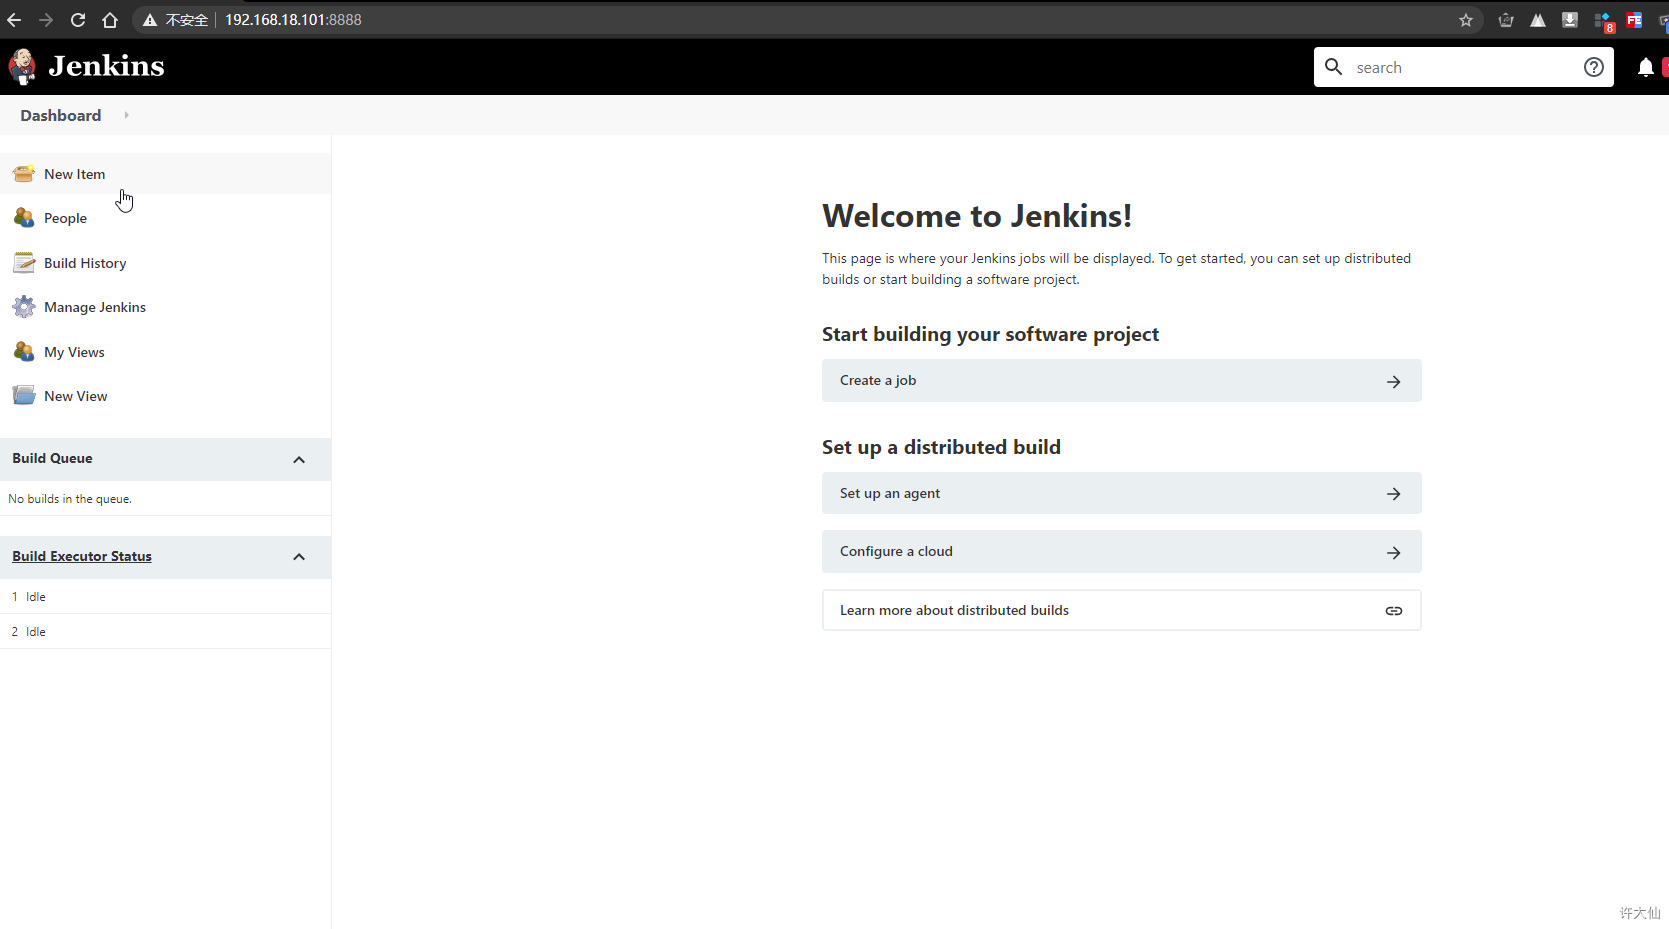Screen dimensions: 1669x929
Task: Click the download arrow extension icon
Action: (1570, 20)
